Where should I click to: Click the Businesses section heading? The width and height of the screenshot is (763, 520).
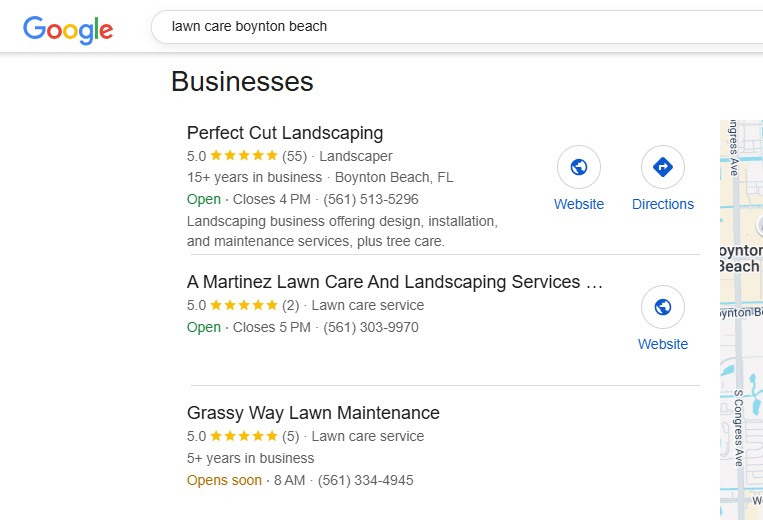tap(242, 81)
